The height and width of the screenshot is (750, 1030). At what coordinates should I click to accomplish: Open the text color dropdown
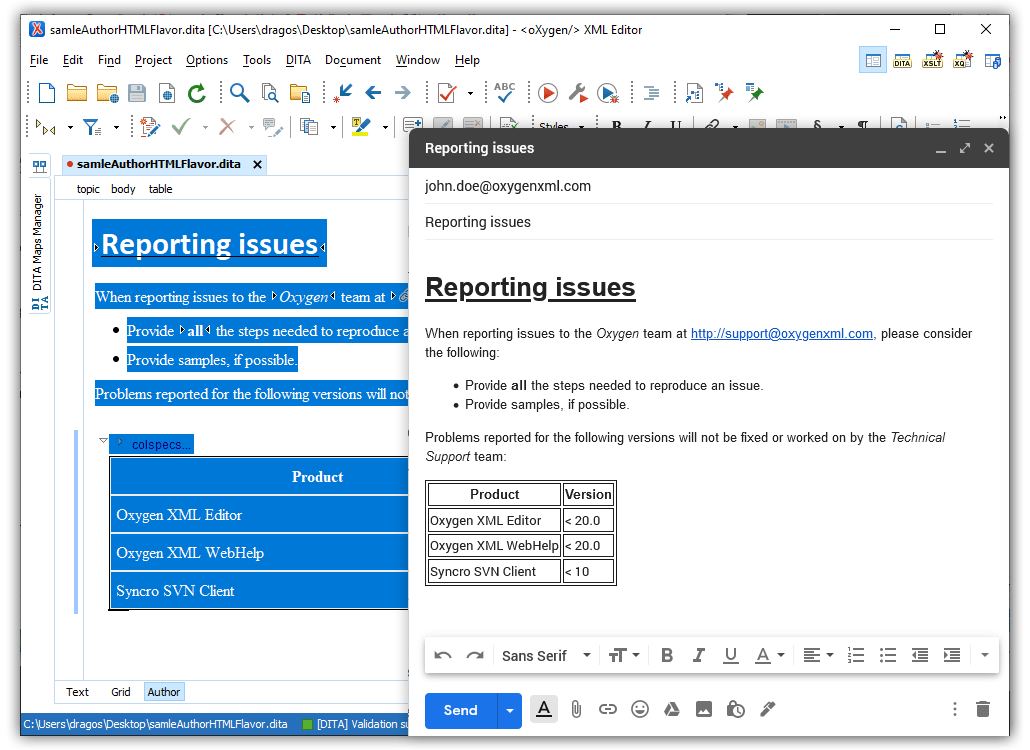(x=770, y=655)
